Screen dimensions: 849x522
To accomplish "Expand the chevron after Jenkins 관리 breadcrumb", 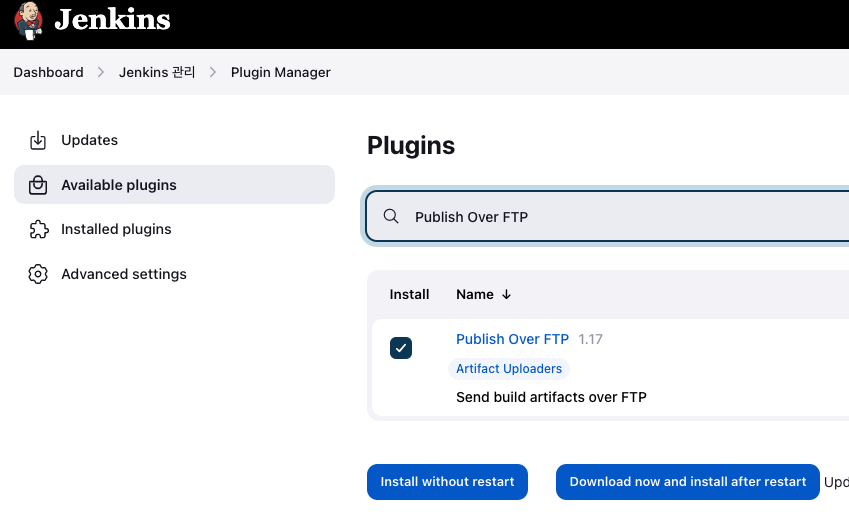I will tap(213, 72).
